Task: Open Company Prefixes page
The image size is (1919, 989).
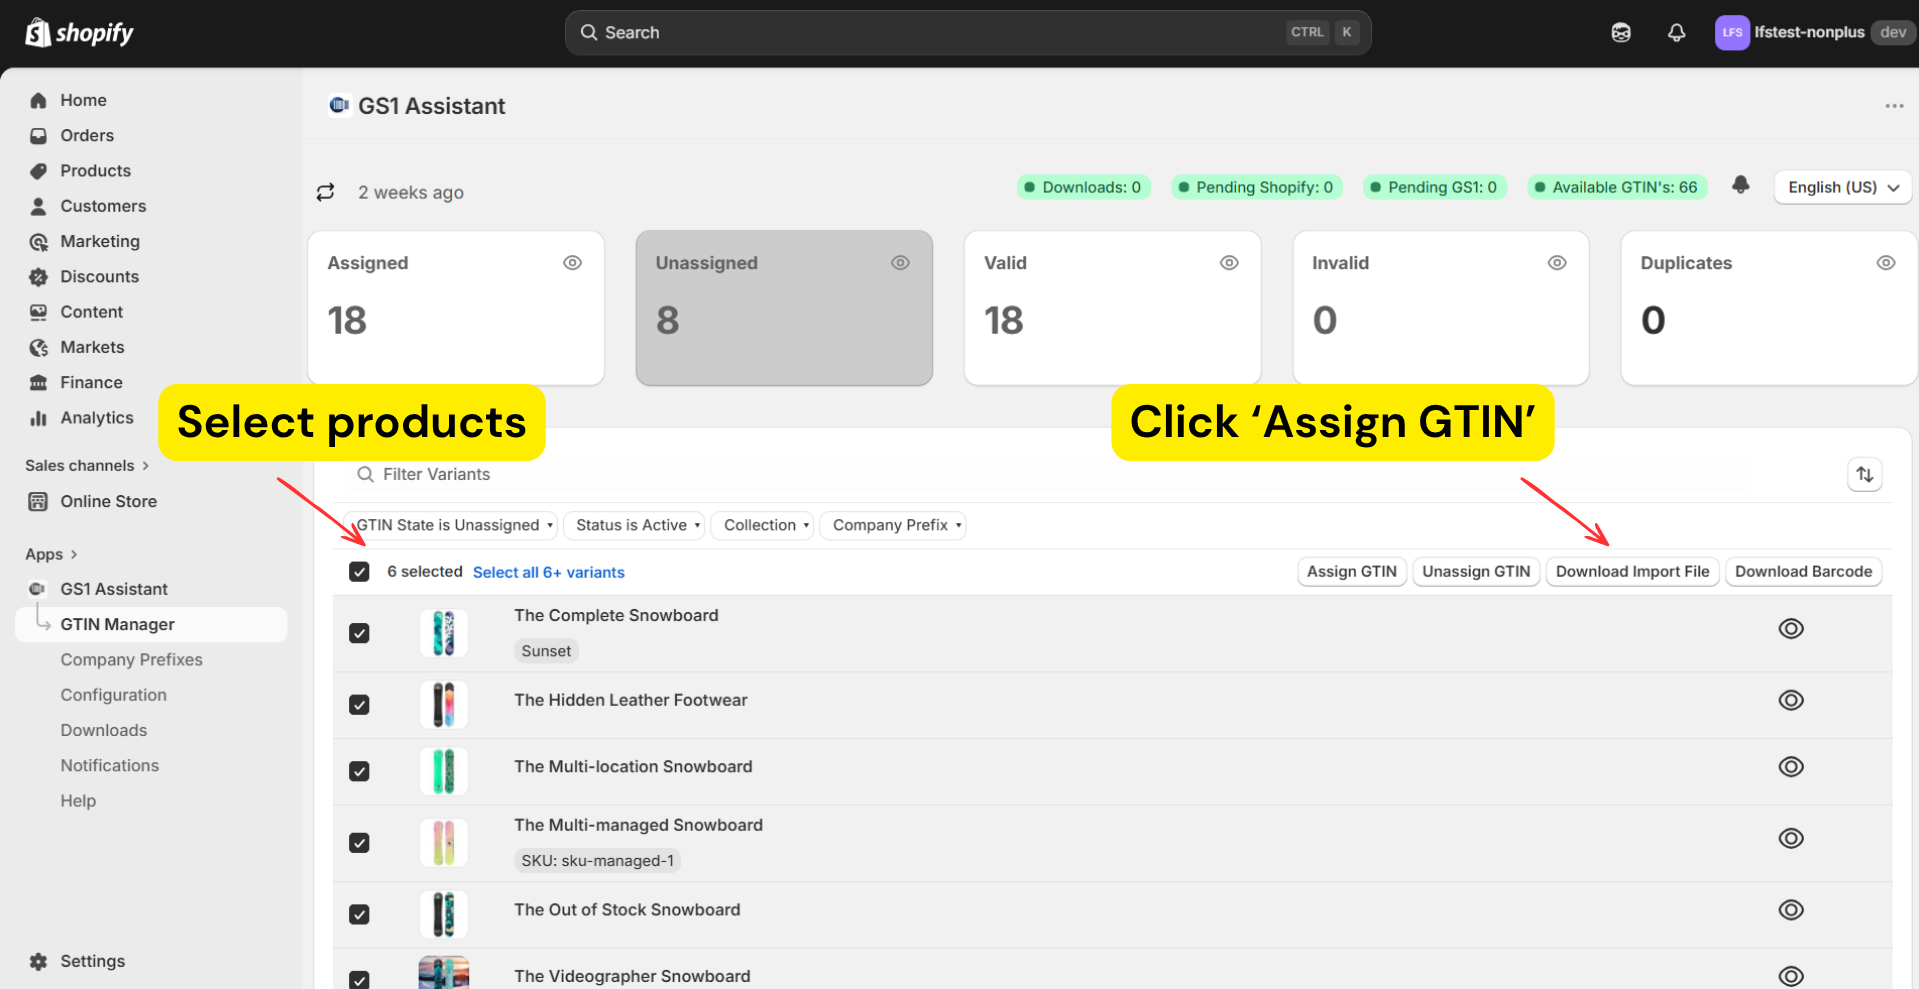Action: coord(131,660)
